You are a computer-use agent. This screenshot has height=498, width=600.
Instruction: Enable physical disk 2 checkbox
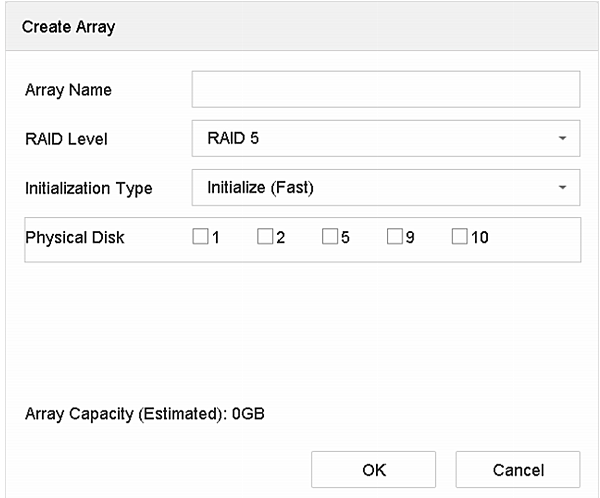[264, 238]
